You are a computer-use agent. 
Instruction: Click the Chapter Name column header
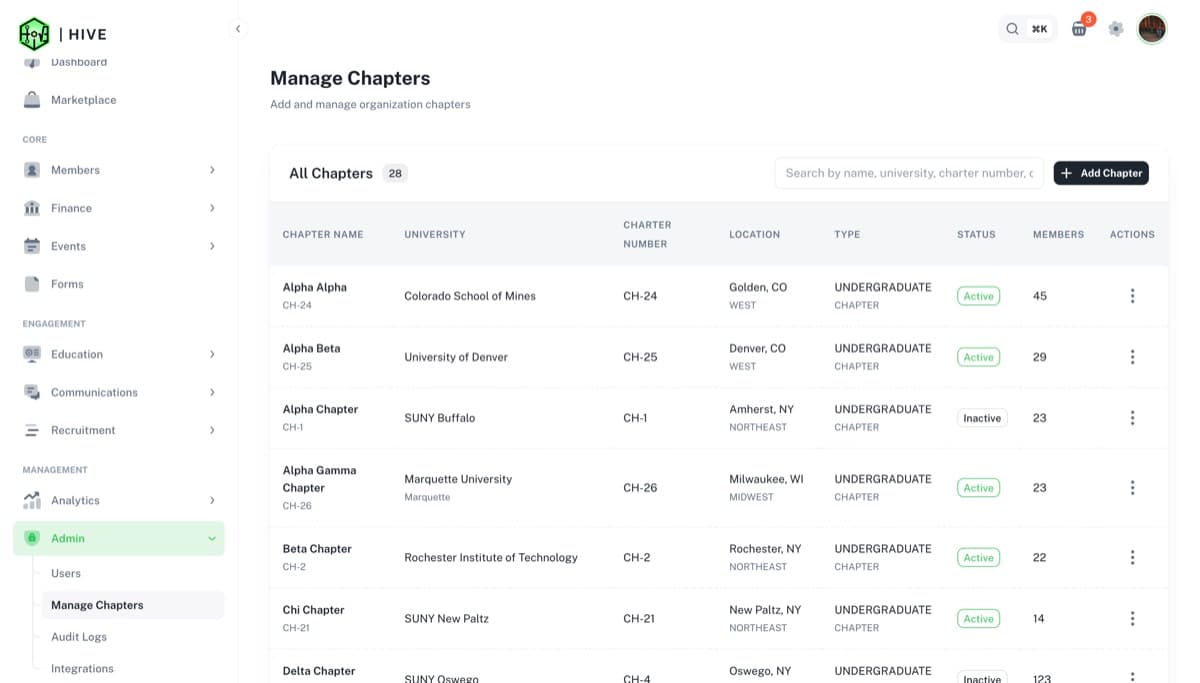[323, 234]
